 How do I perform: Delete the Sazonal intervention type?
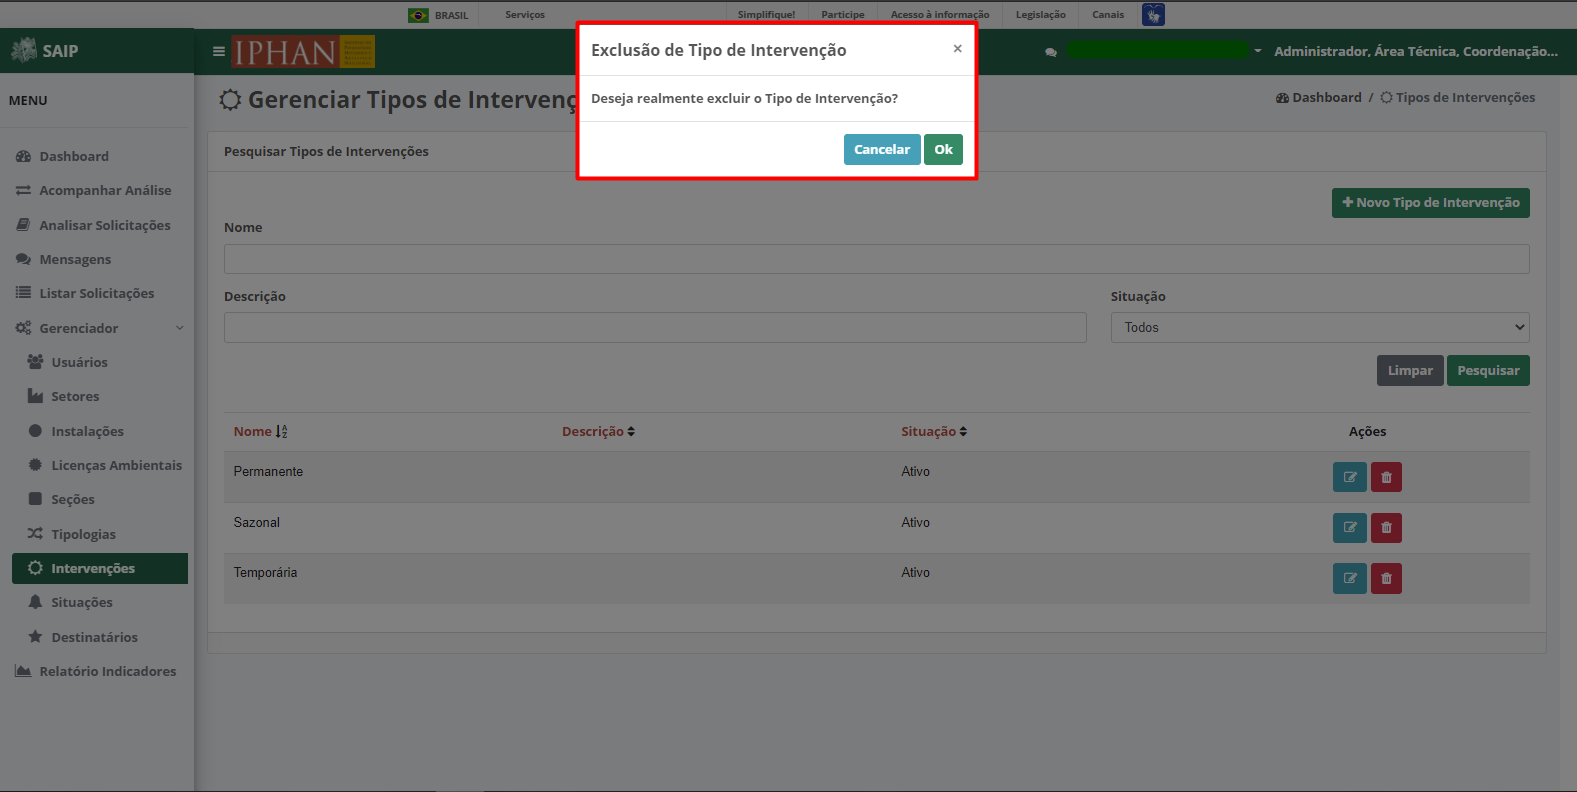click(1386, 528)
